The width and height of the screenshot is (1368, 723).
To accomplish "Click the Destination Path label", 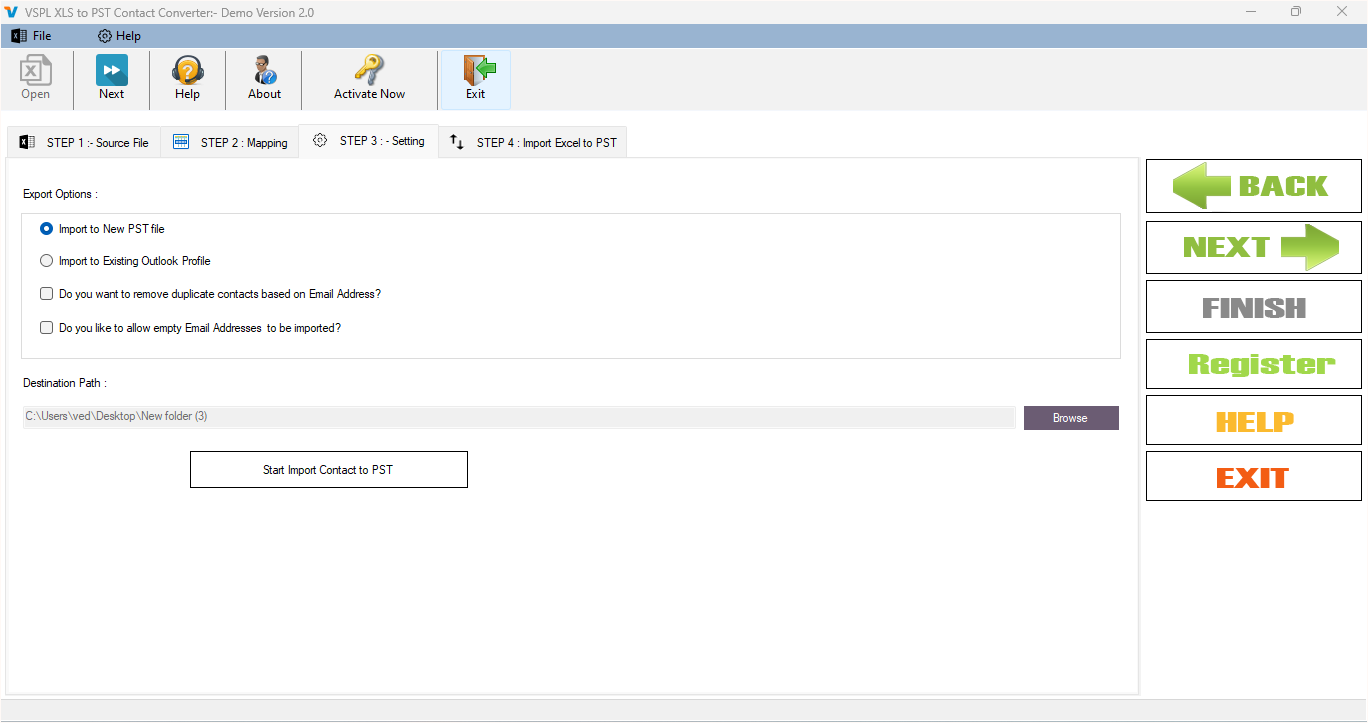I will pyautogui.click(x=65, y=383).
